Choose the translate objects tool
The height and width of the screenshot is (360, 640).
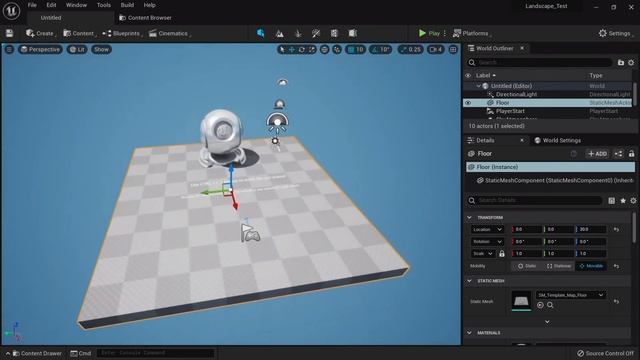[292, 49]
